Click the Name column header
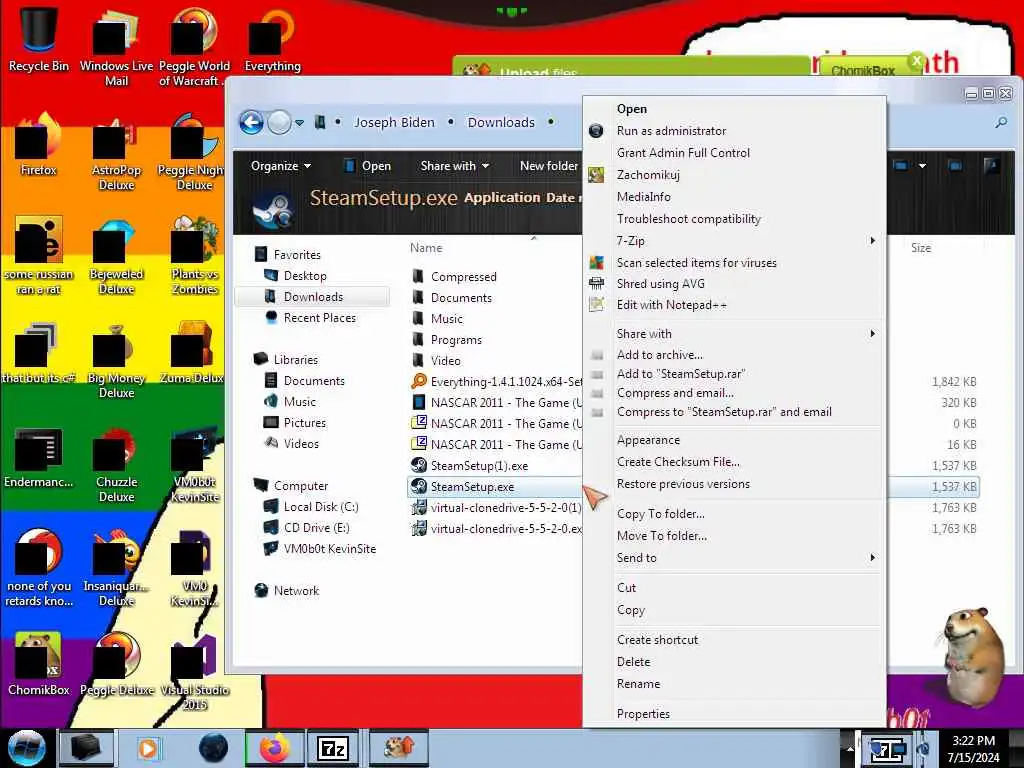 pyautogui.click(x=426, y=248)
